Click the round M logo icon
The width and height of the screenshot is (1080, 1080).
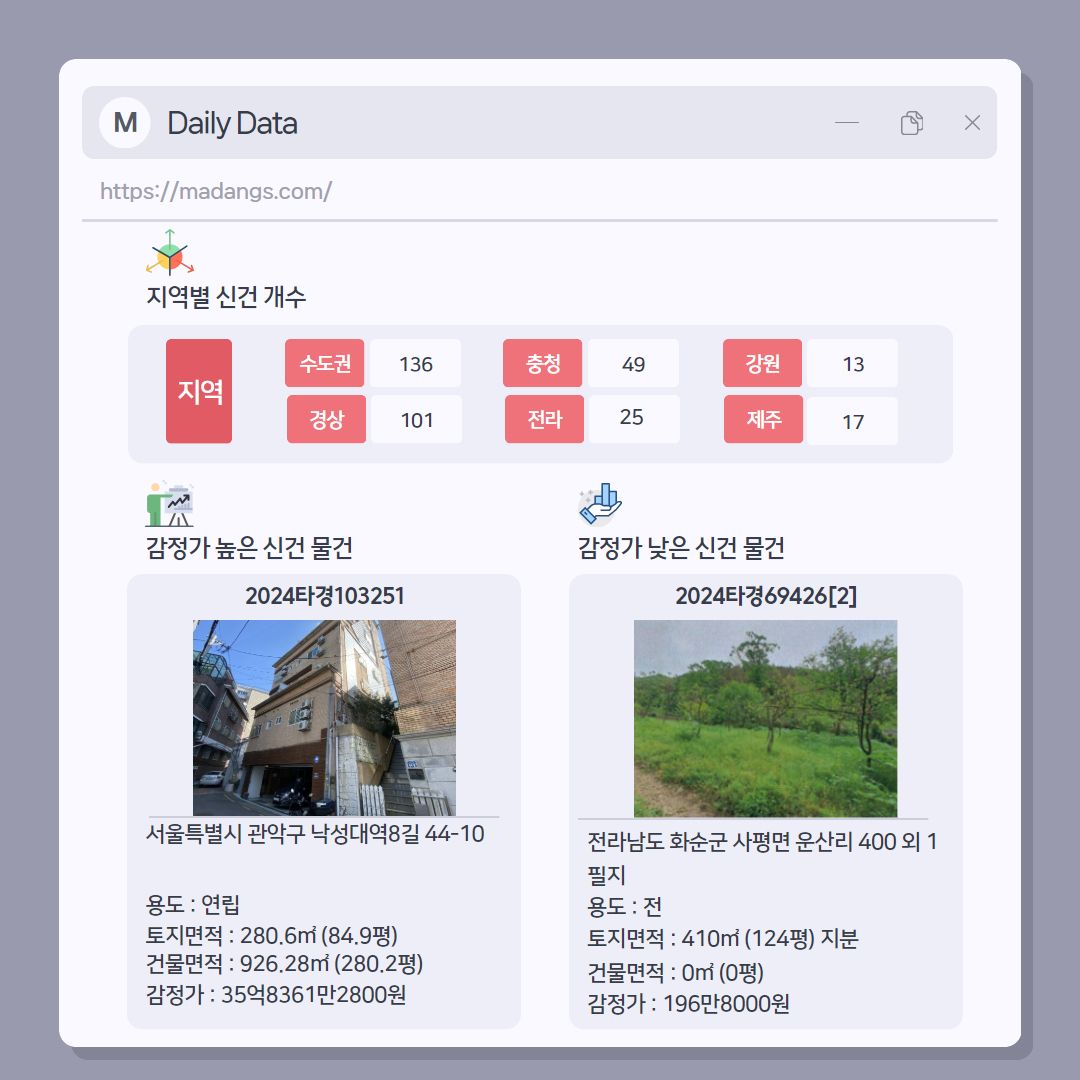(x=125, y=123)
